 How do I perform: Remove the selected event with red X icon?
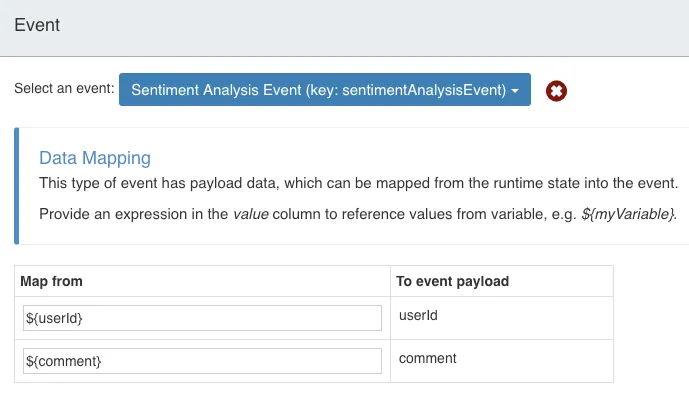coord(556,91)
